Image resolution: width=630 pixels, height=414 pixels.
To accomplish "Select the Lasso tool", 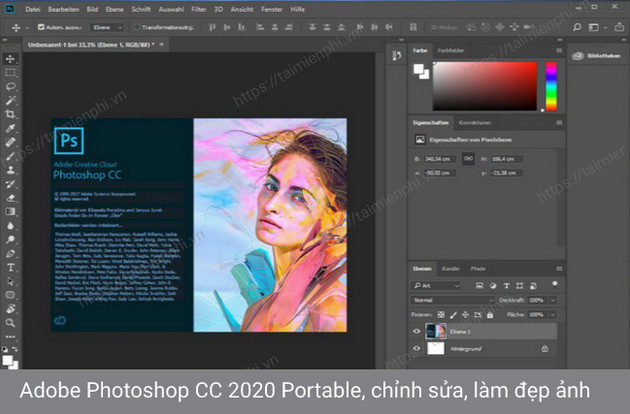I will [x=10, y=86].
